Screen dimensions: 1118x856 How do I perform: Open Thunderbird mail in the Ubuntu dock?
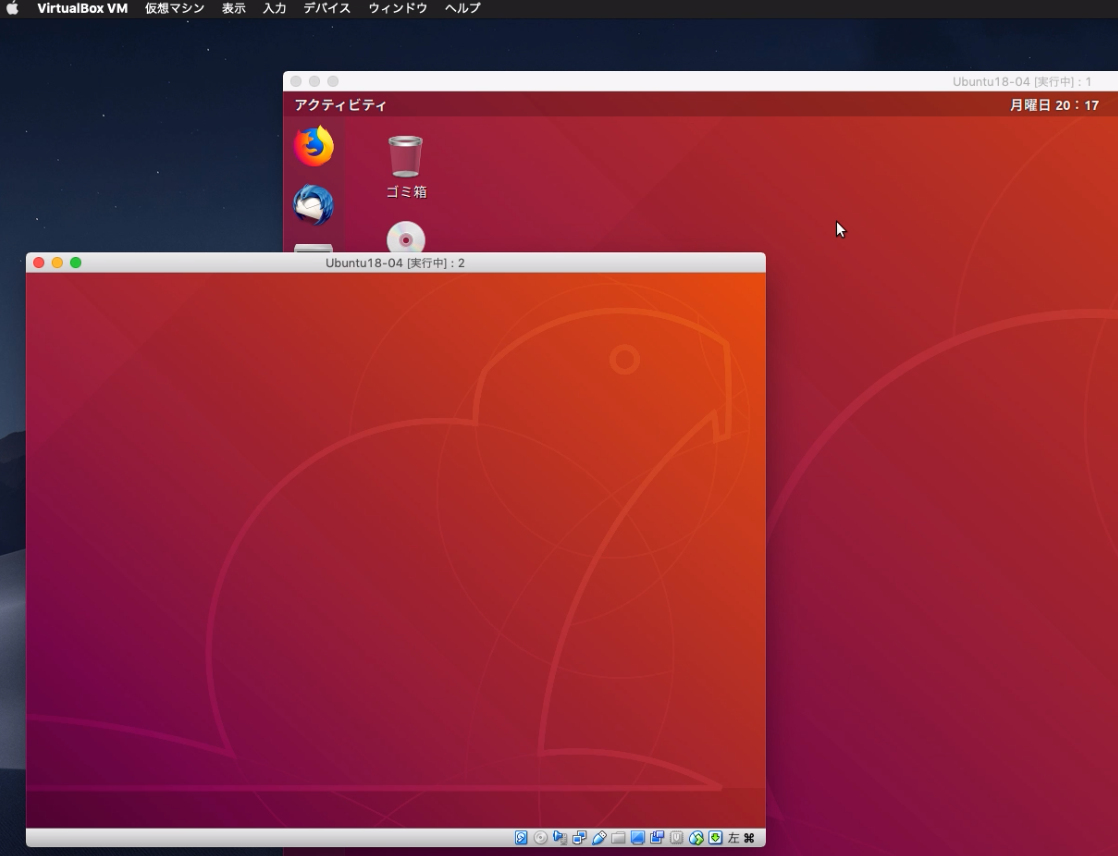click(314, 205)
